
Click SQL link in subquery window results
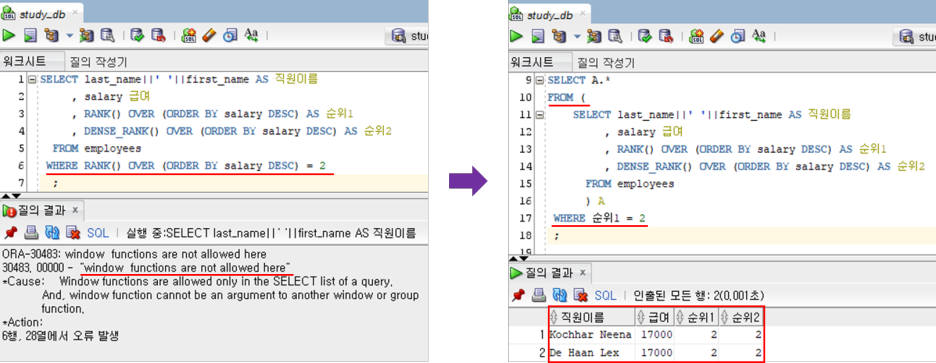pos(605,295)
